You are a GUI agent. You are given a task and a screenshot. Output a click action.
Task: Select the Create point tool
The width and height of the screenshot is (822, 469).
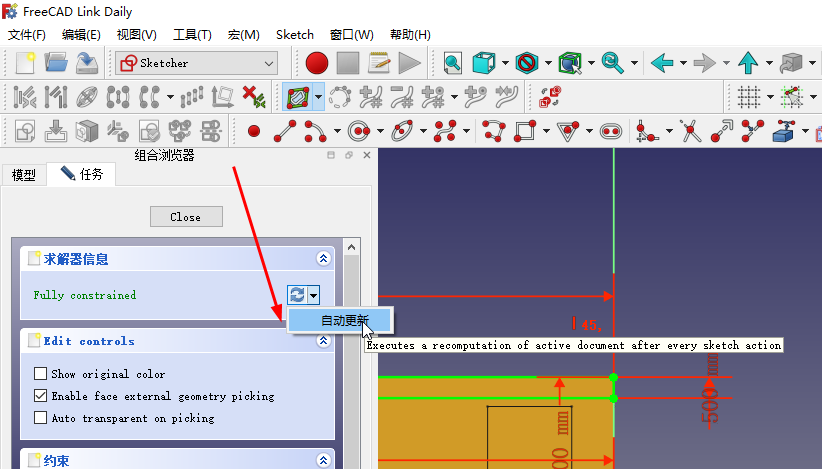(x=253, y=131)
